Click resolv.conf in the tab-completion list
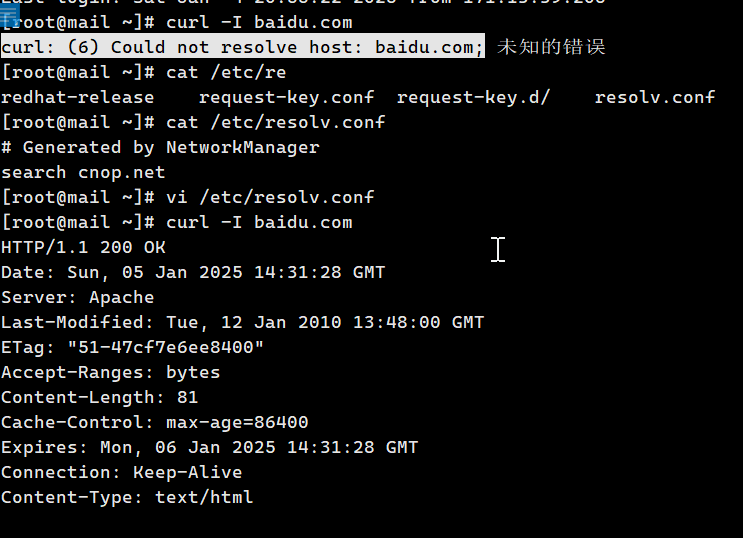This screenshot has width=743, height=538. [x=655, y=97]
